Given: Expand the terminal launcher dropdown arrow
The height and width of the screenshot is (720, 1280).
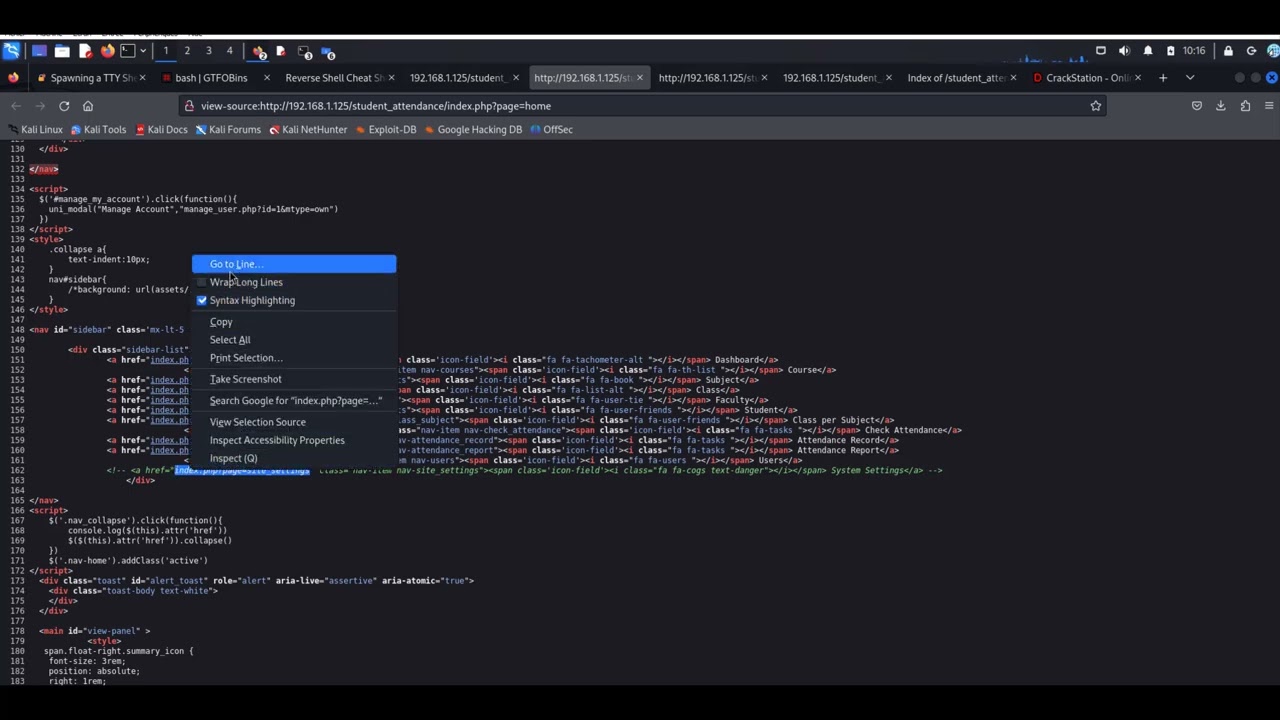Looking at the screenshot, I should pos(143,51).
